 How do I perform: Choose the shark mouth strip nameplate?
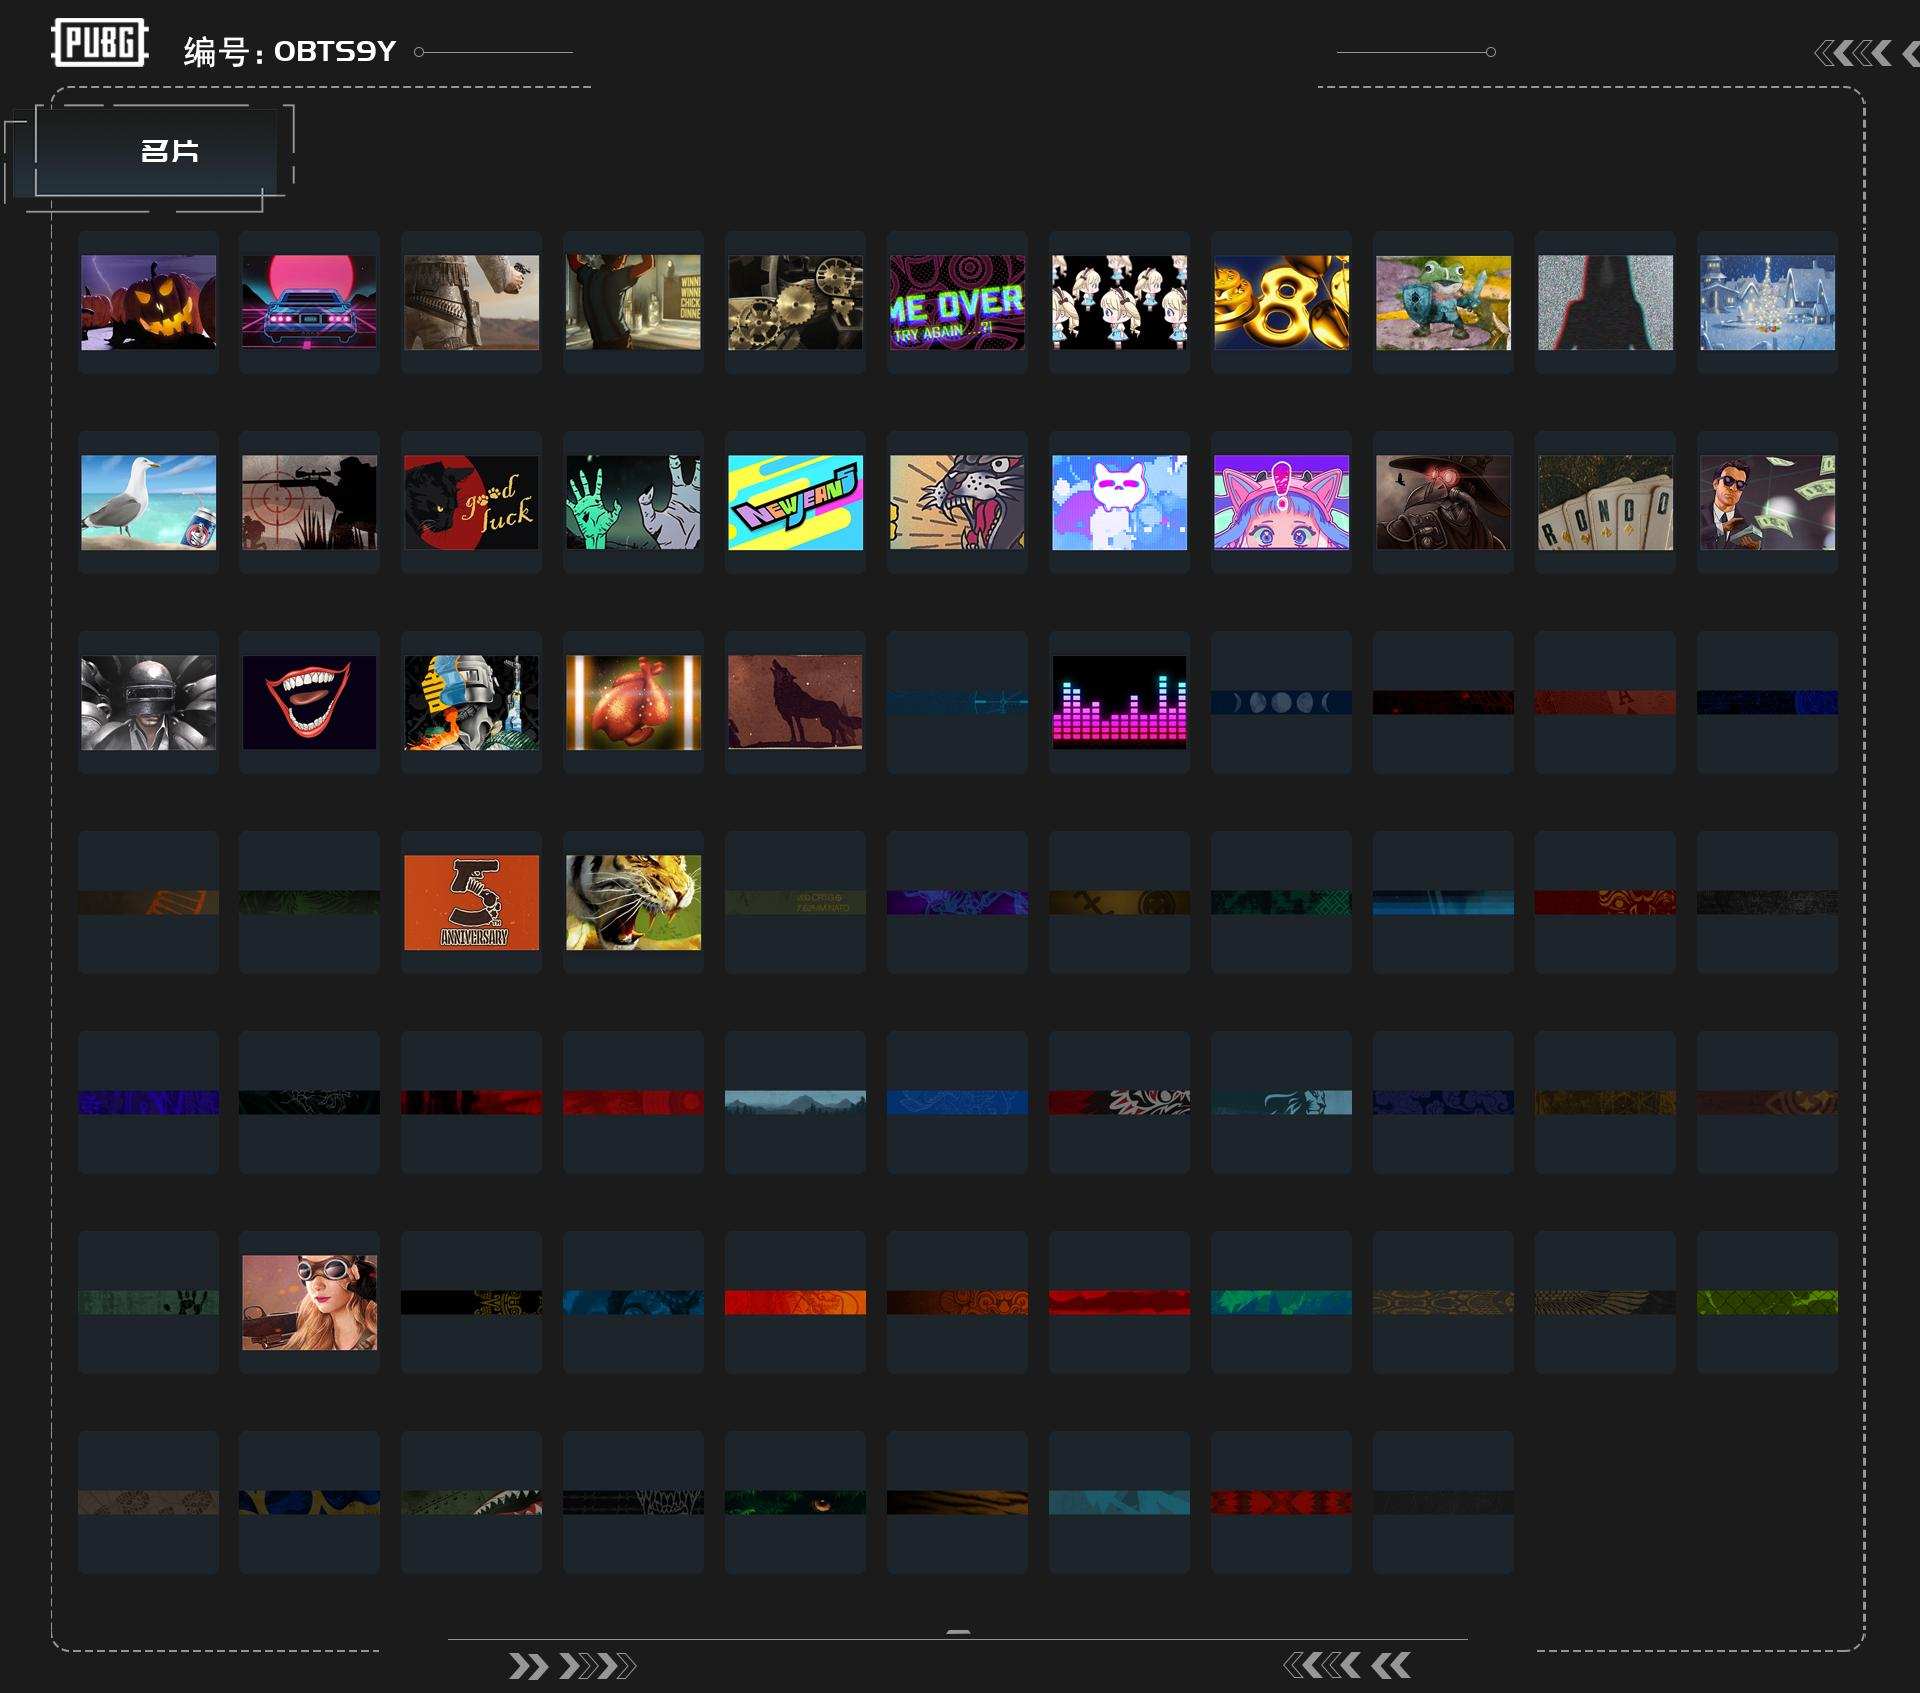471,1502
